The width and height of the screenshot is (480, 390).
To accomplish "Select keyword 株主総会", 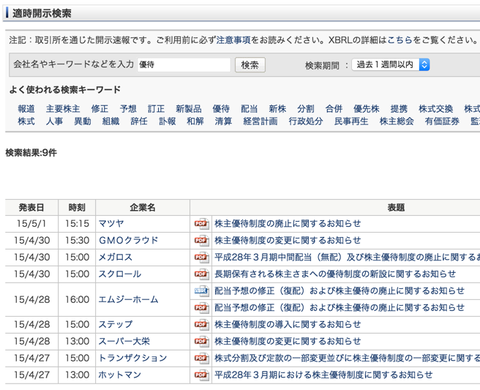I will (397, 121).
